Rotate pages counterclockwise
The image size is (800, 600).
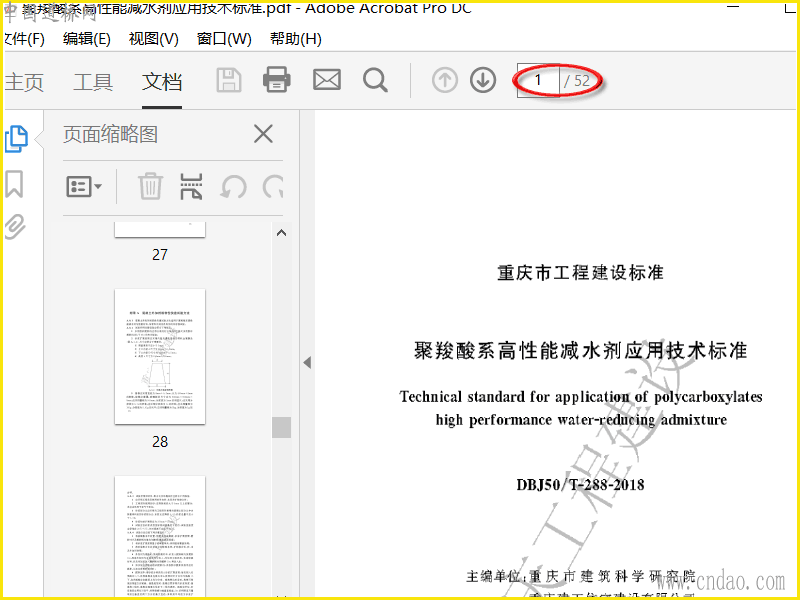coord(233,187)
